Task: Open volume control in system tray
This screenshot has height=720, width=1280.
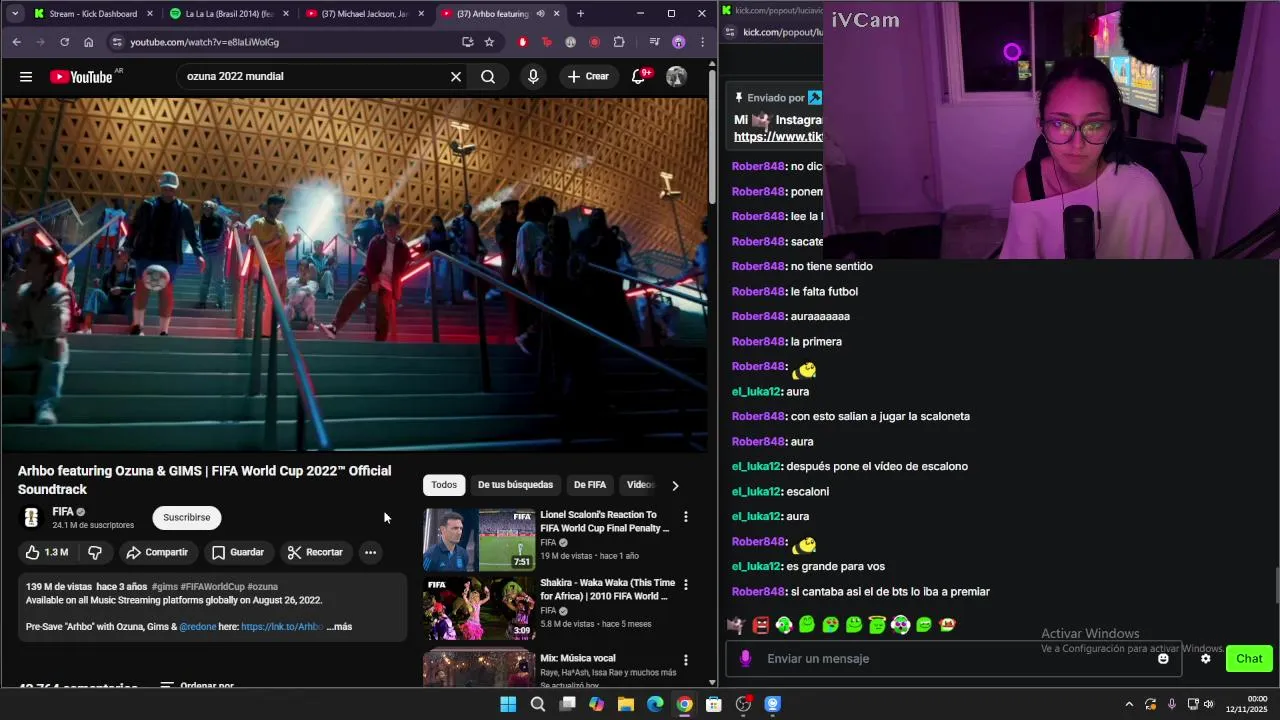Action: pos(1208,704)
